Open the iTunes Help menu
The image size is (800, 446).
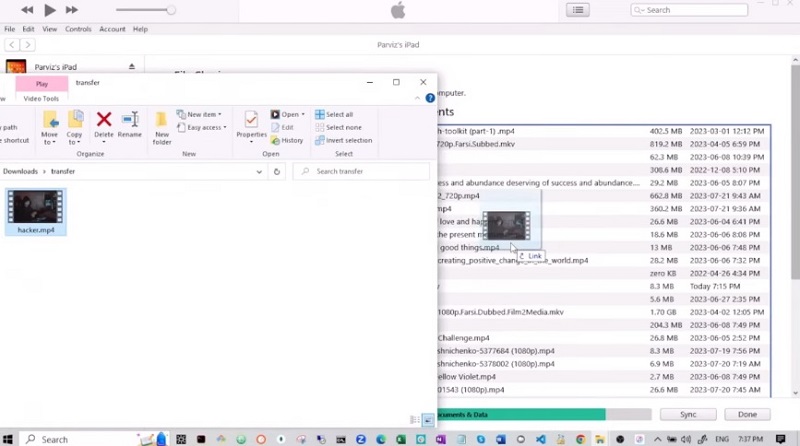tap(140, 29)
